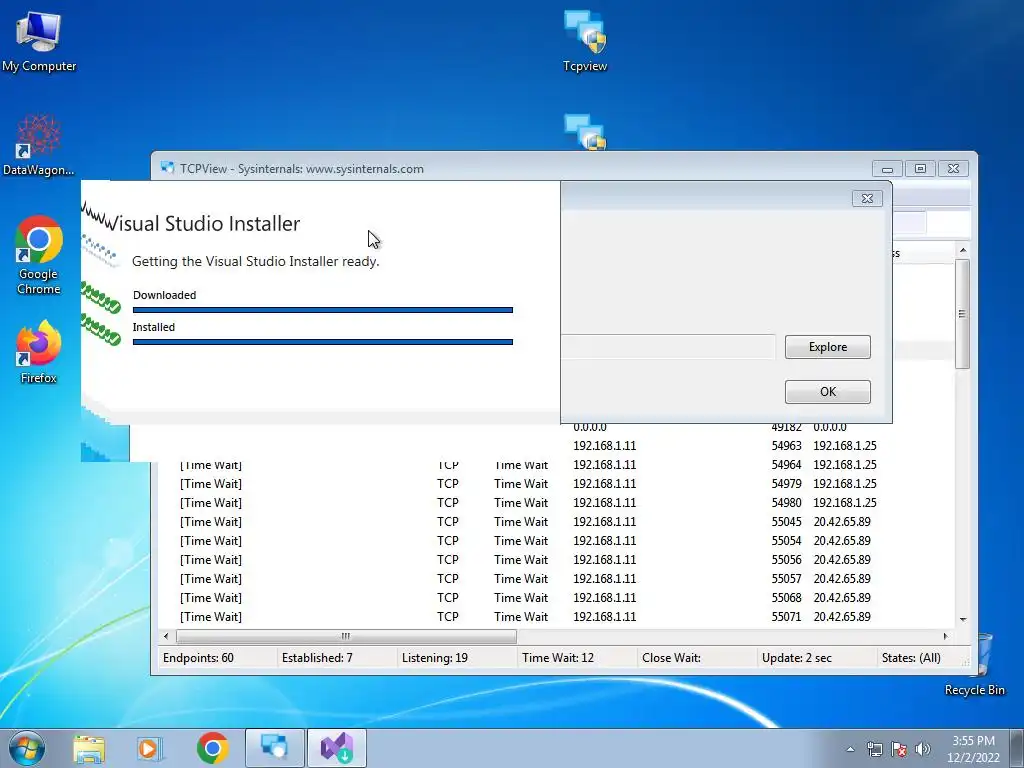This screenshot has width=1024, height=768.
Task: Click Visual Studio Installer heading
Action: click(202, 223)
